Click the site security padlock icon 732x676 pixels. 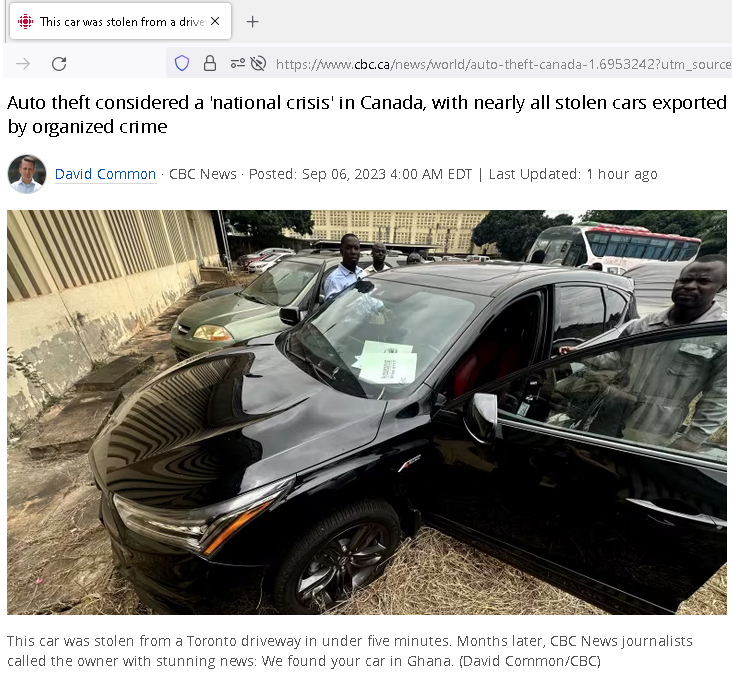coord(210,63)
